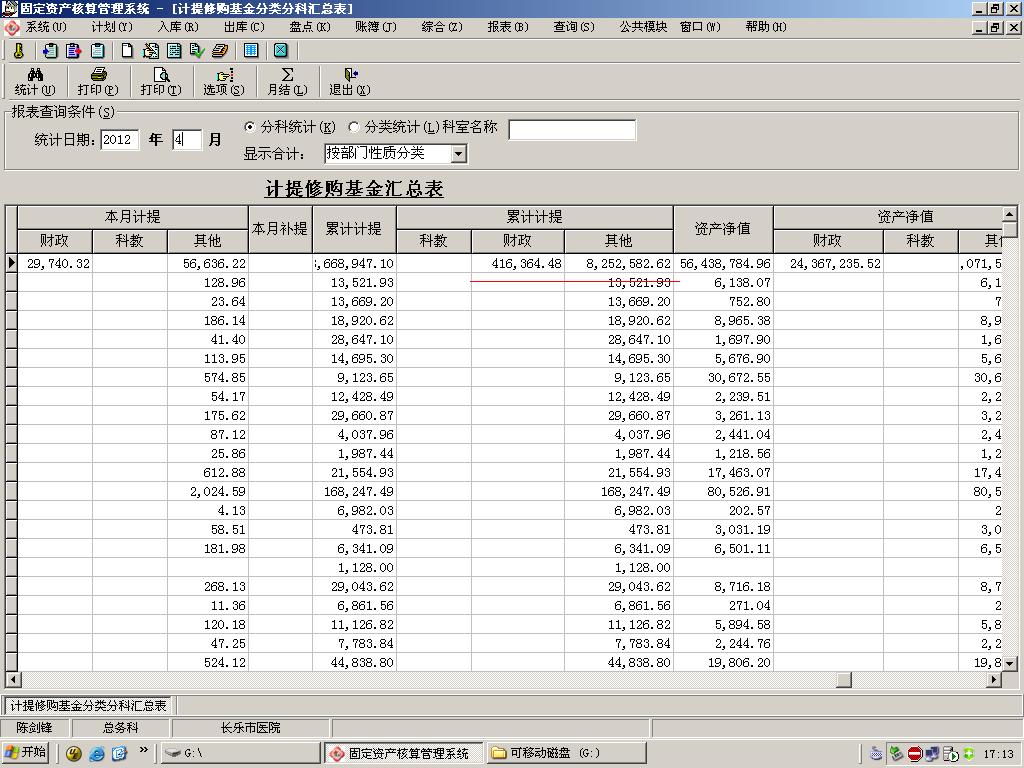Click clipboard with blue arrow import icon
1024x768 pixels.
50,50
